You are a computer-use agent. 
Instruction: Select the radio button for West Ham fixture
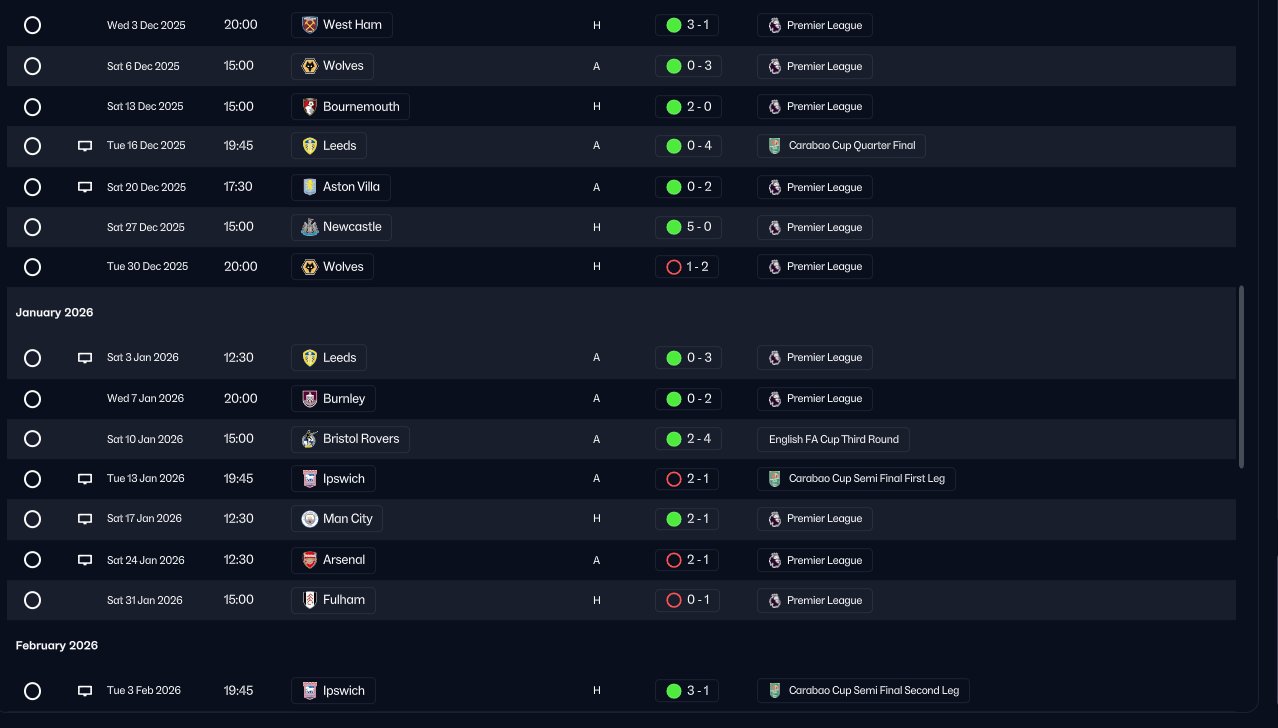(x=32, y=25)
